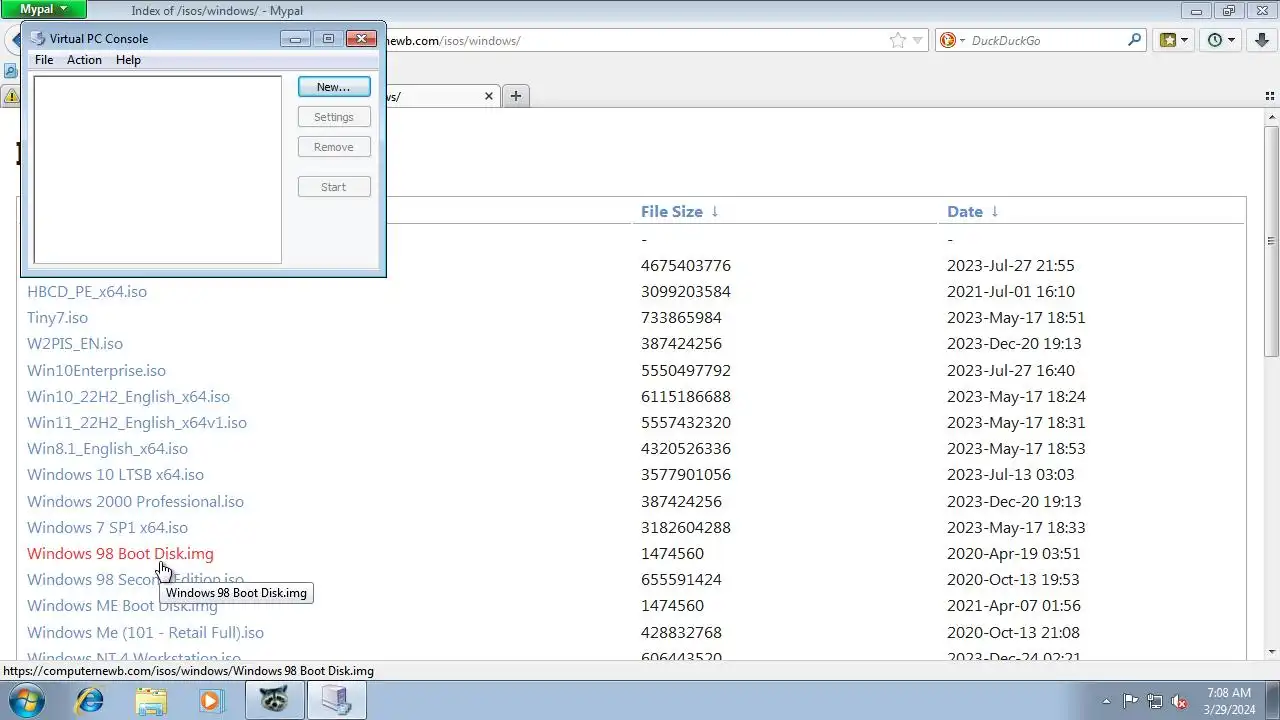Select file size text 733865984
Viewport: 1280px width, 720px height.
click(681, 318)
